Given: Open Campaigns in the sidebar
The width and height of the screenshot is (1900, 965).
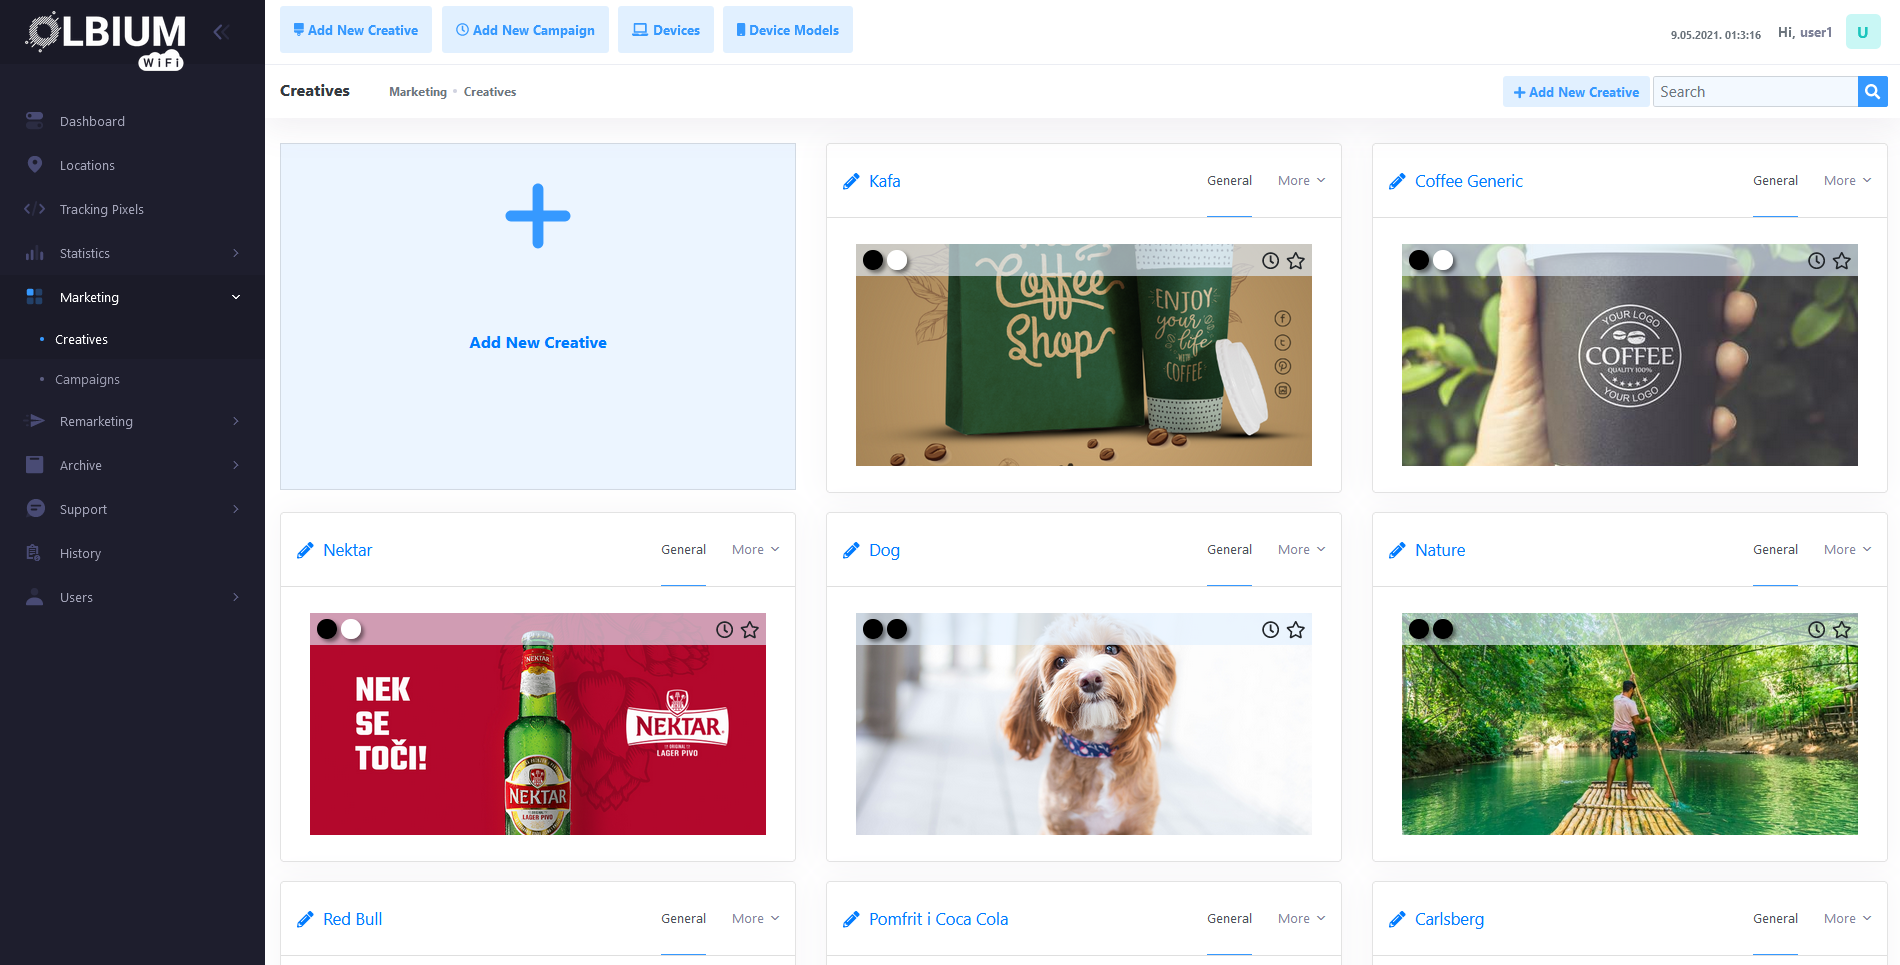Looking at the screenshot, I should click(87, 380).
